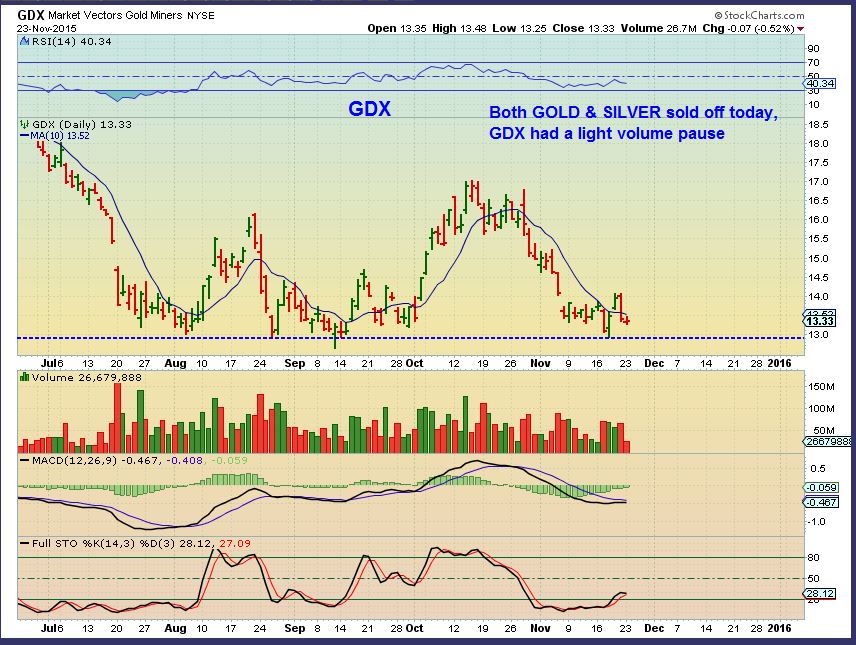Screen dimensions: 856x645
Task: Click the MACD(12,26,9) -0.467 label
Action: tap(96, 460)
